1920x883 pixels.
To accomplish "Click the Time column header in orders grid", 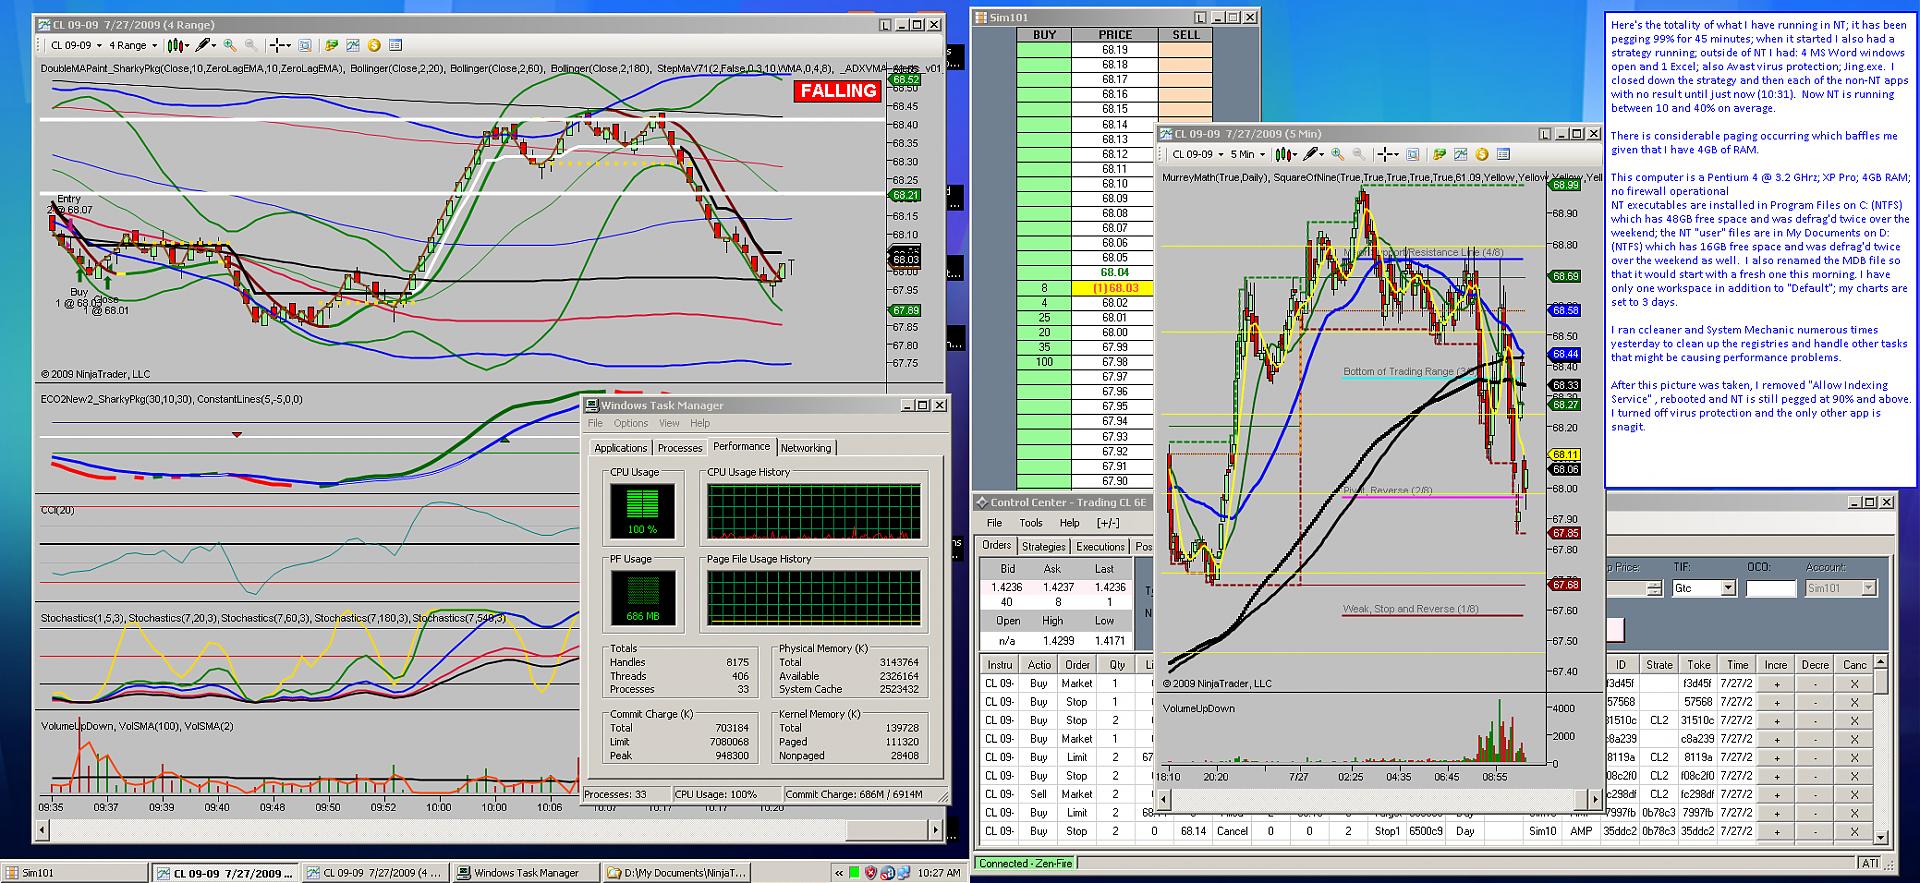I will (1737, 665).
